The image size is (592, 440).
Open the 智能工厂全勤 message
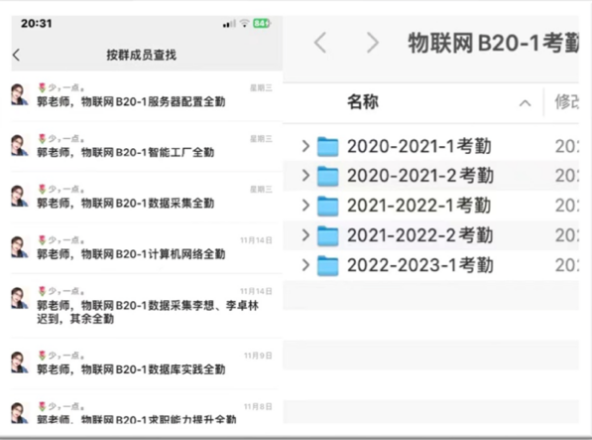(146, 147)
